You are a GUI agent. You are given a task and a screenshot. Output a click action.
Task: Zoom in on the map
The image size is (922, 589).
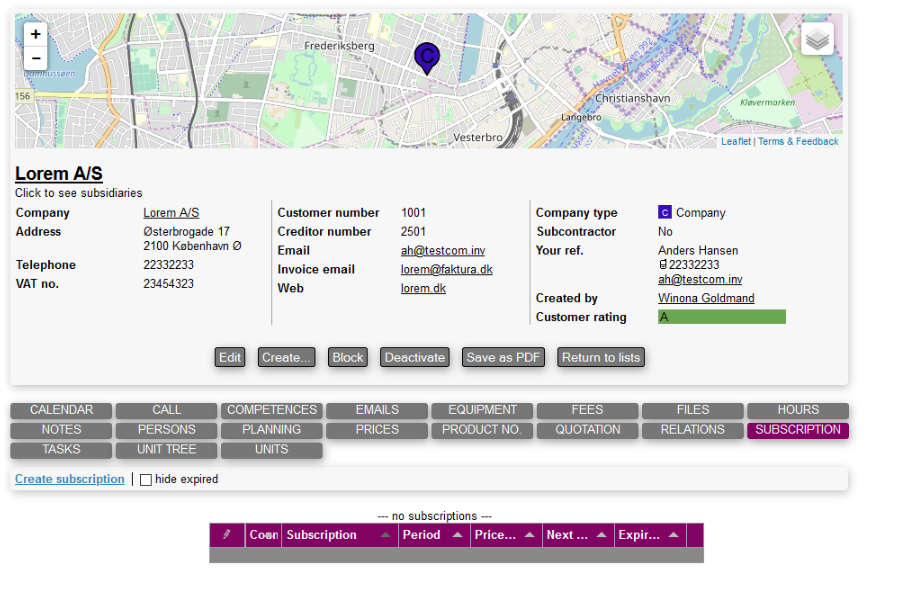(36, 34)
